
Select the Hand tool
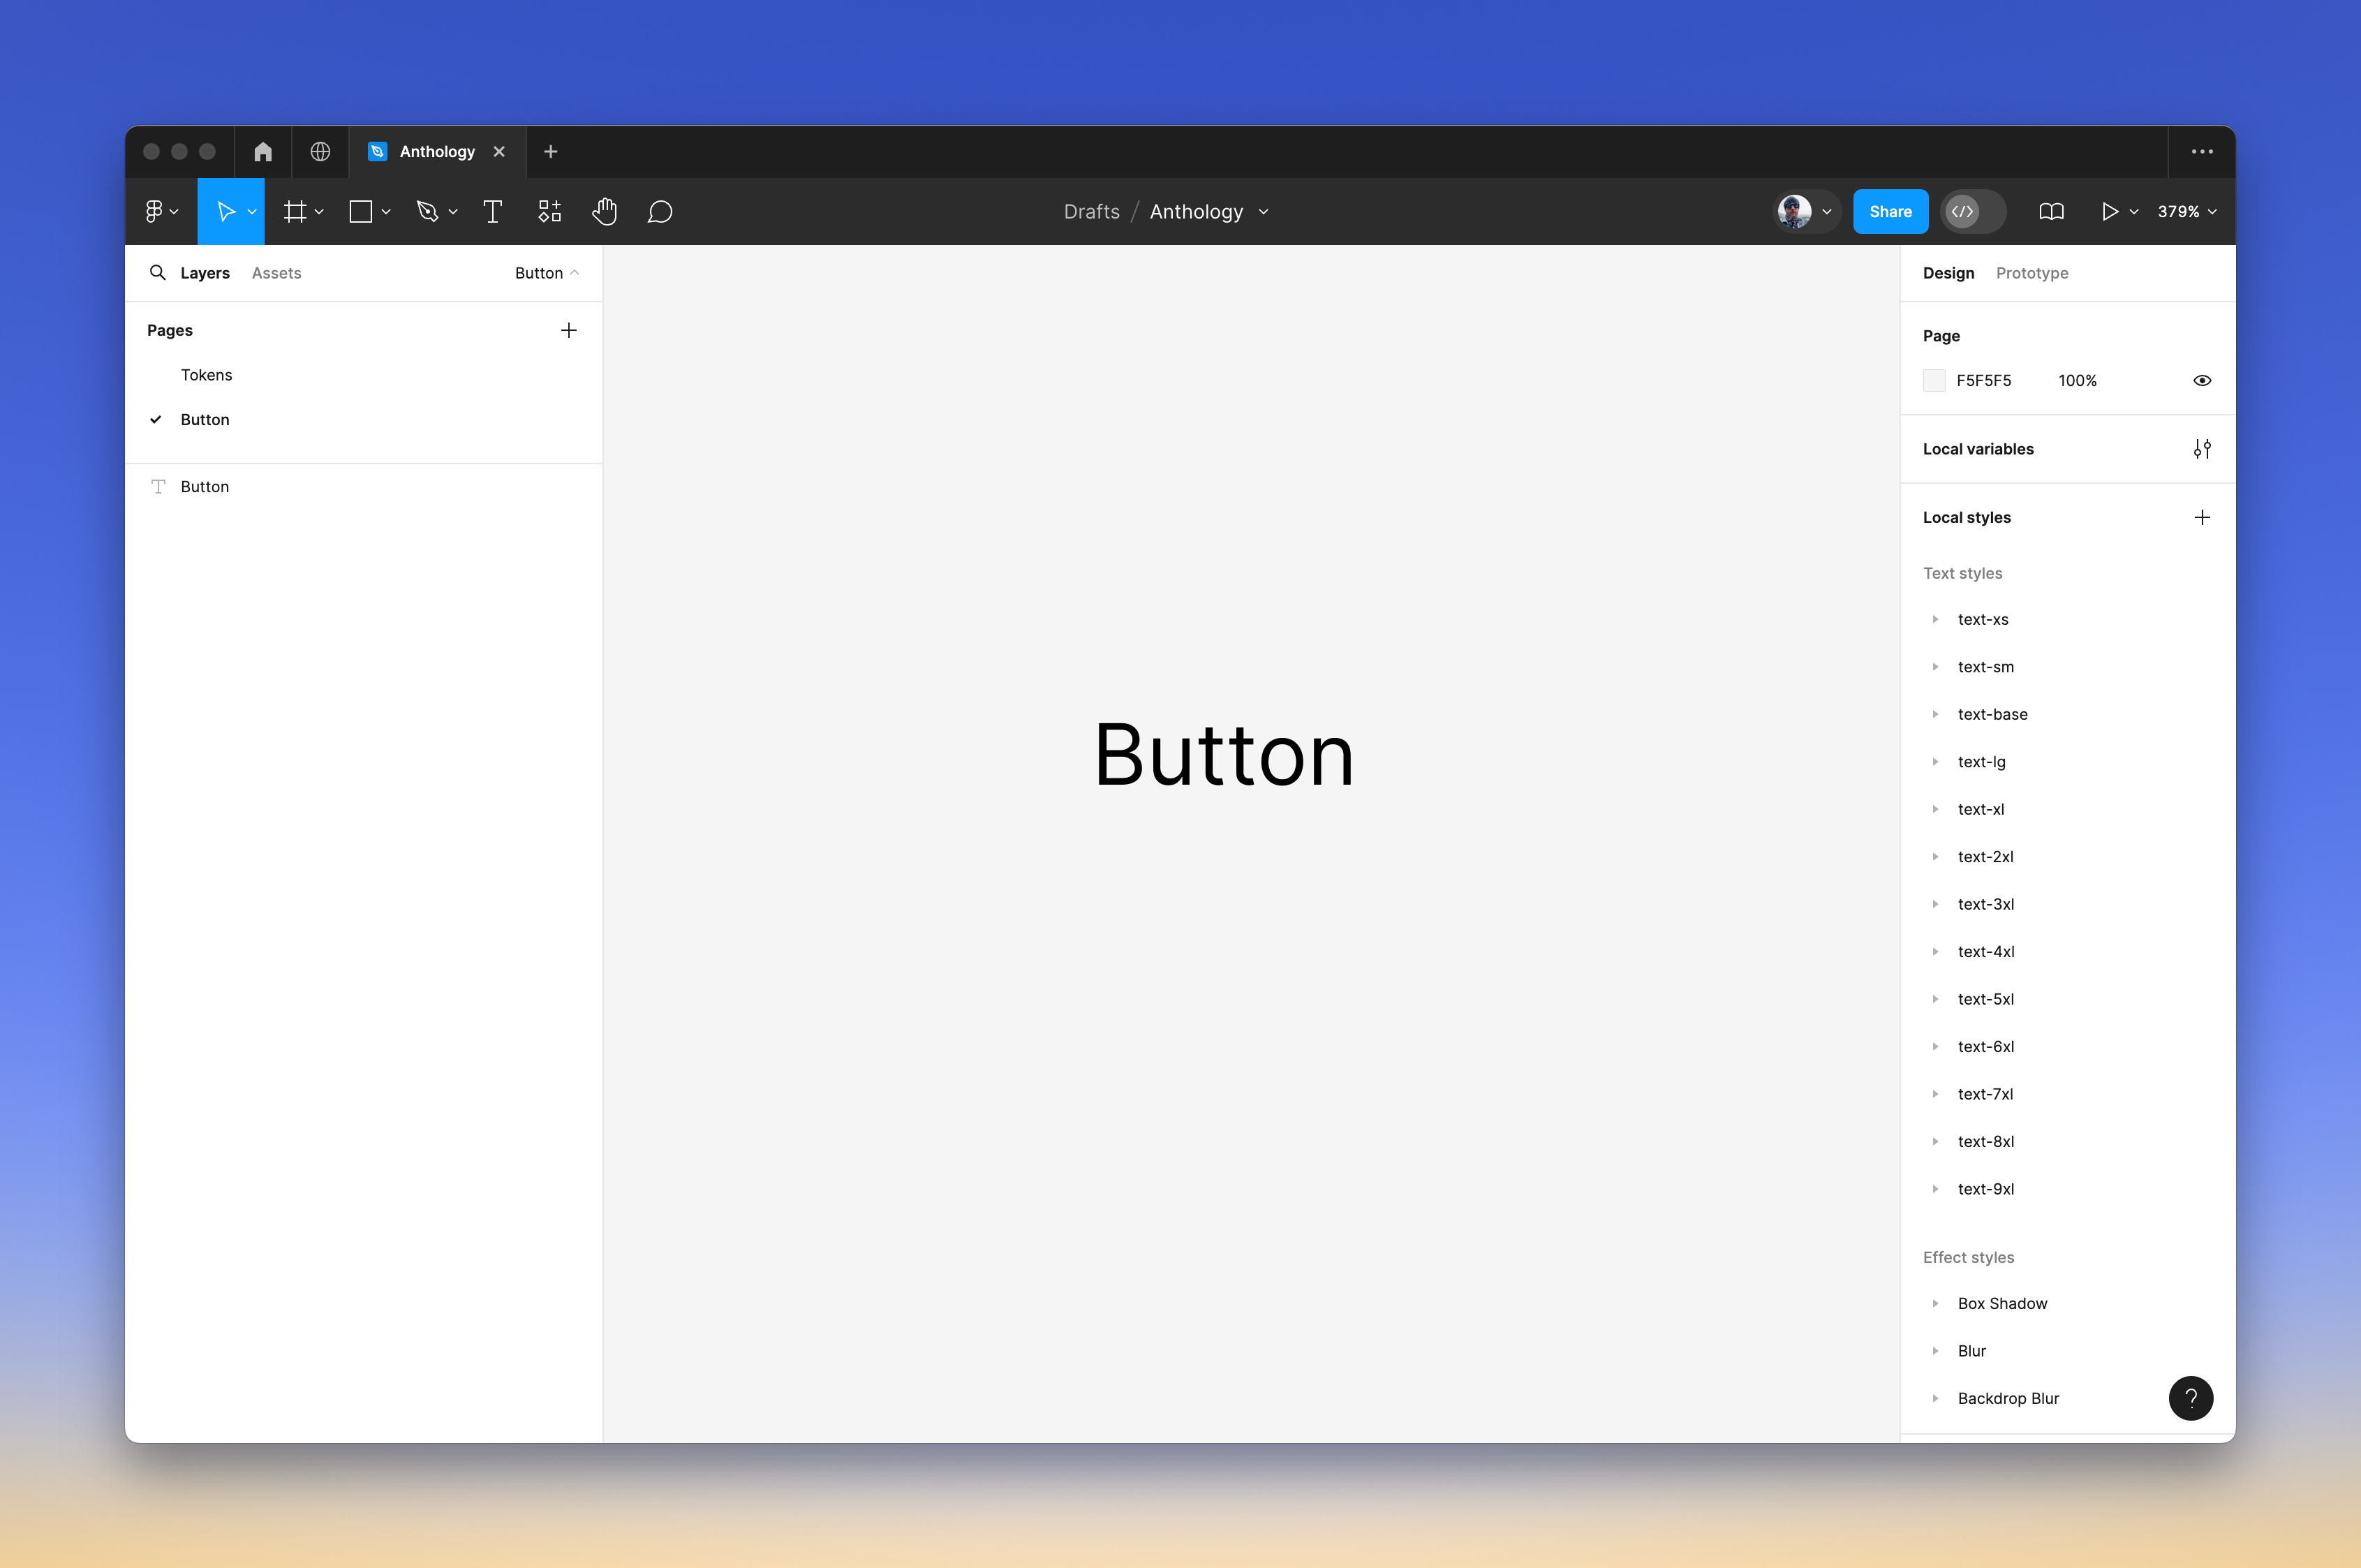tap(605, 211)
